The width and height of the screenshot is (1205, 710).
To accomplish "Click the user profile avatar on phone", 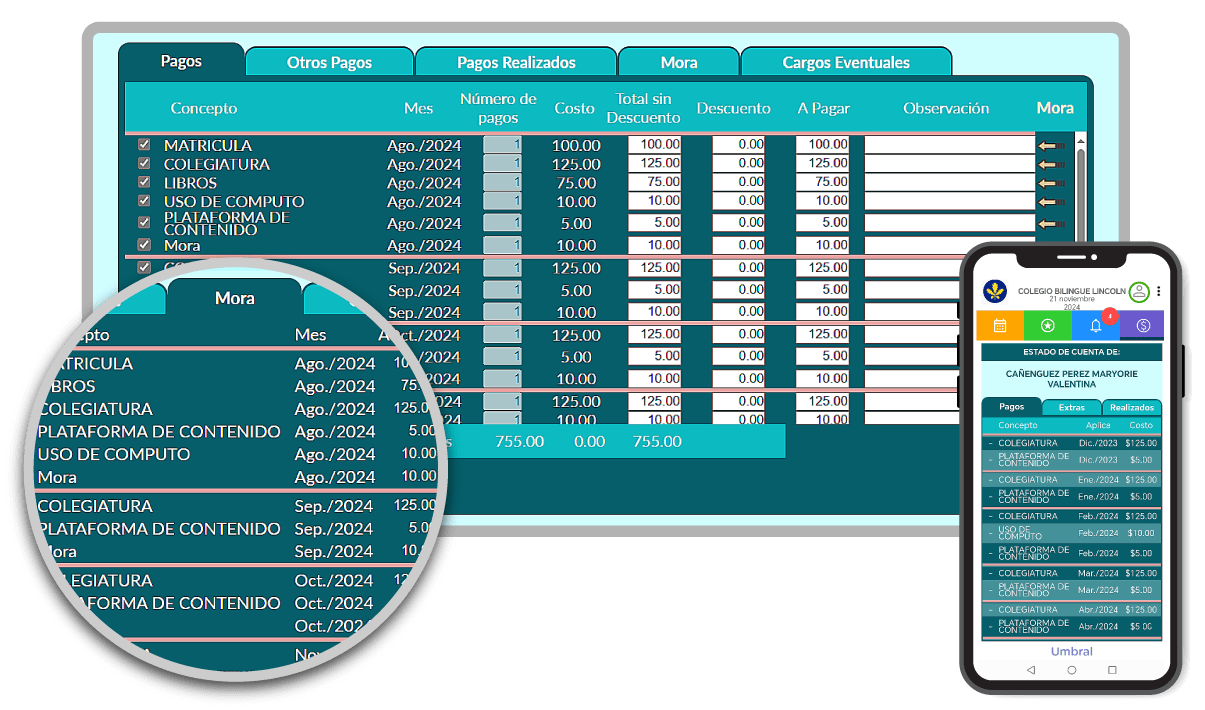I will [x=1138, y=292].
